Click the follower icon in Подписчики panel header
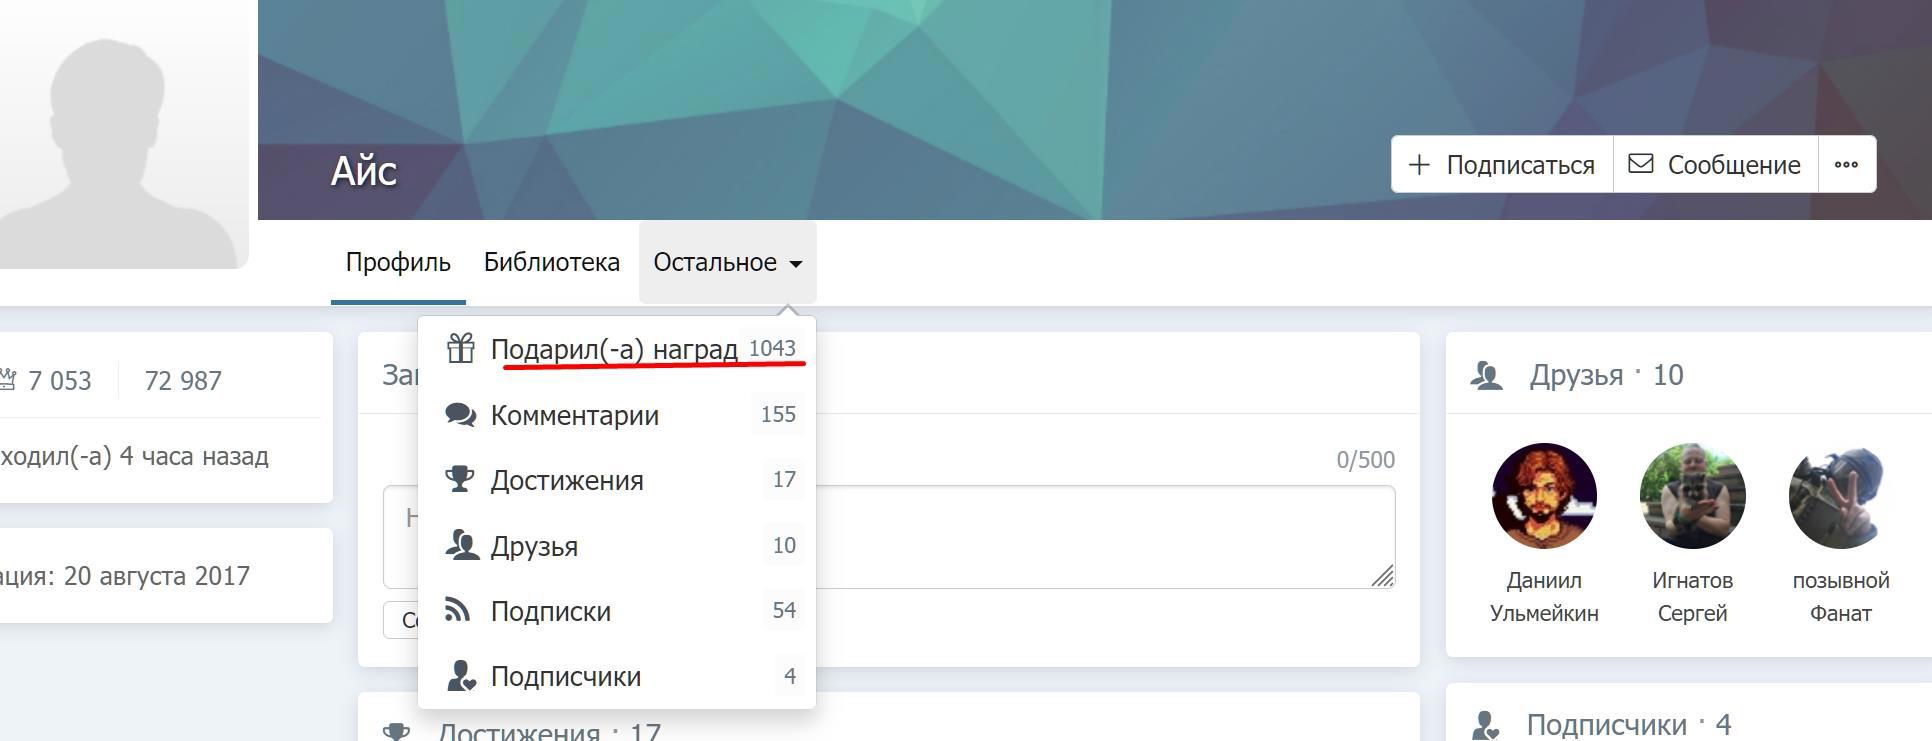1932x741 pixels. click(1484, 725)
